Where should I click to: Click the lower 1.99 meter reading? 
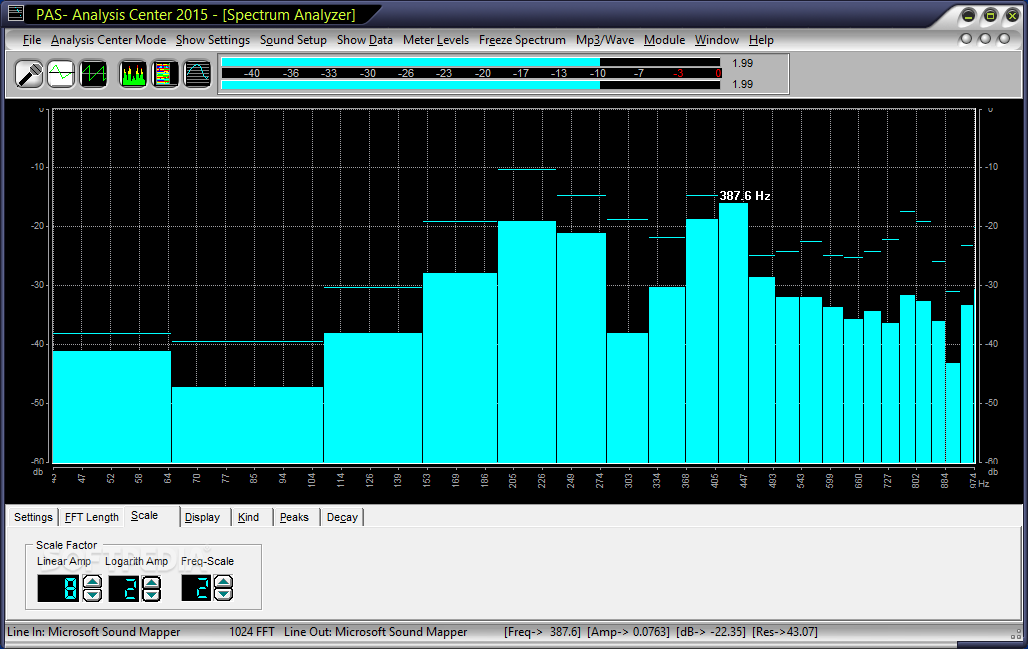click(x=743, y=84)
